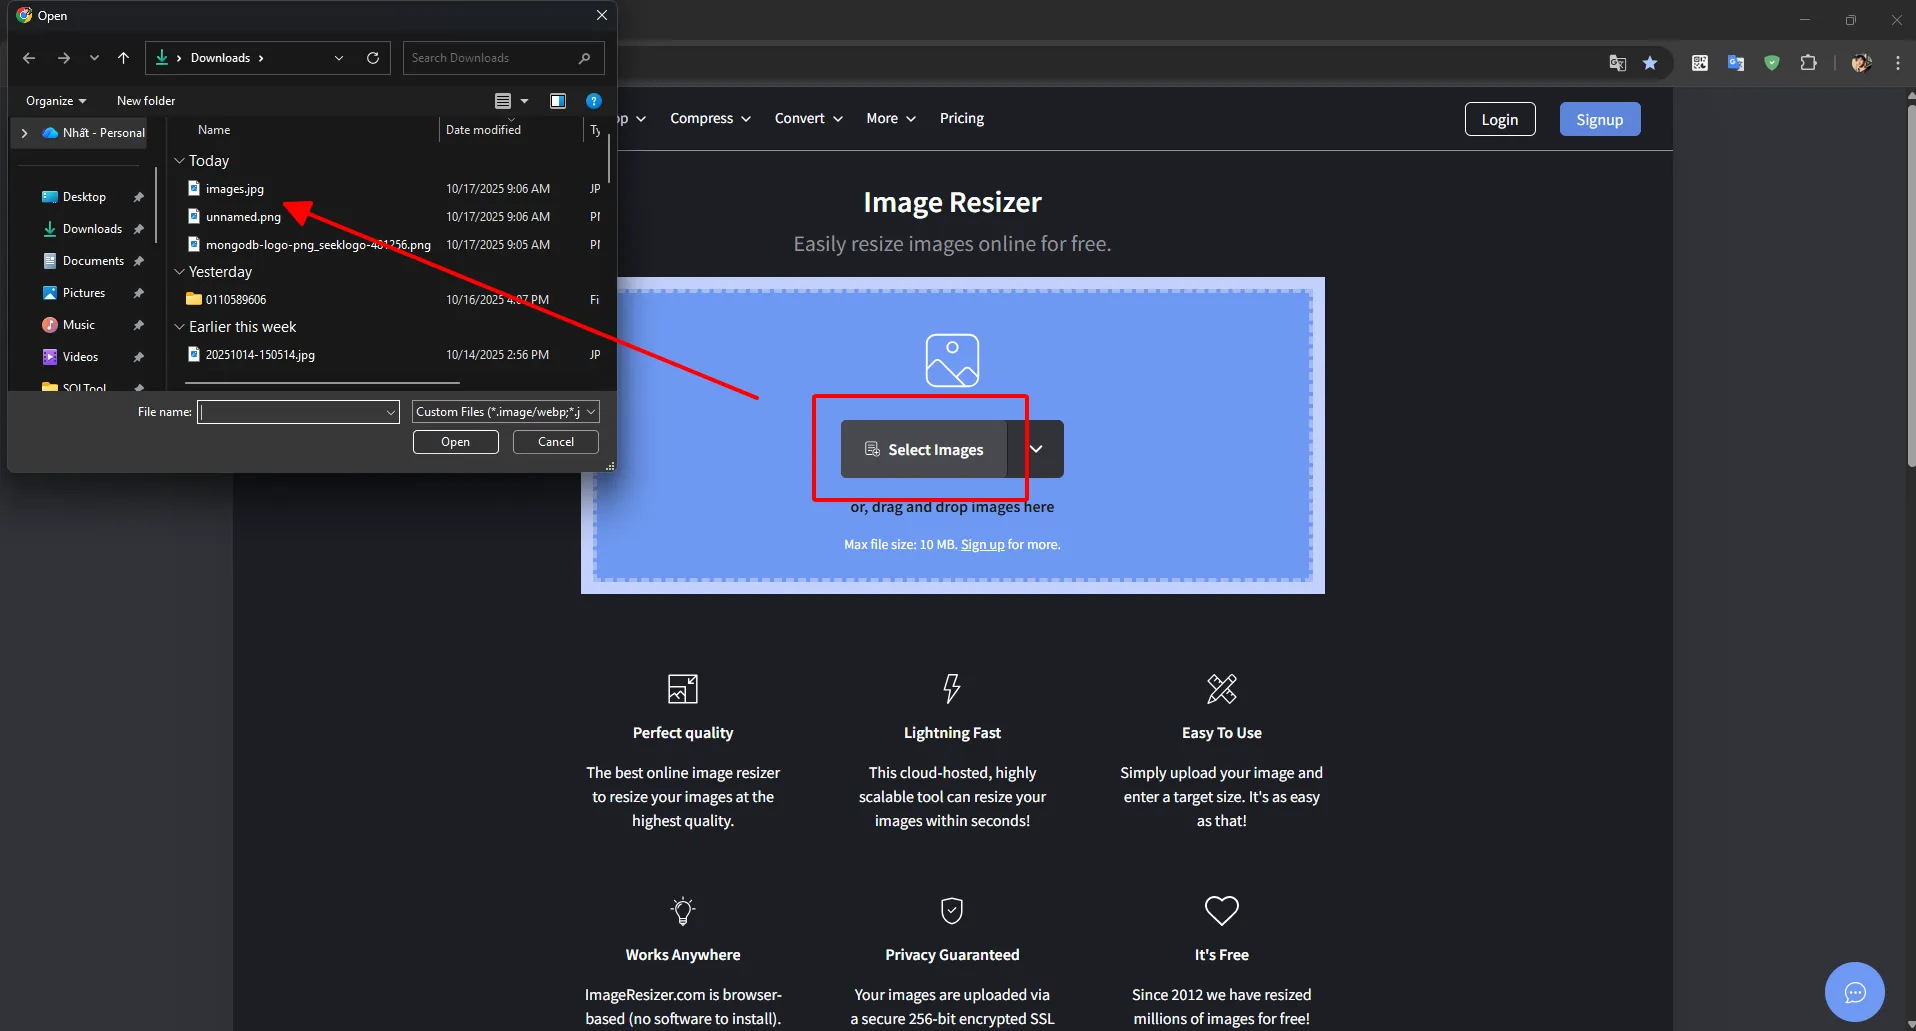Screen dimensions: 1916x1031
Task: Open Videos in the sidebar
Action: point(80,357)
